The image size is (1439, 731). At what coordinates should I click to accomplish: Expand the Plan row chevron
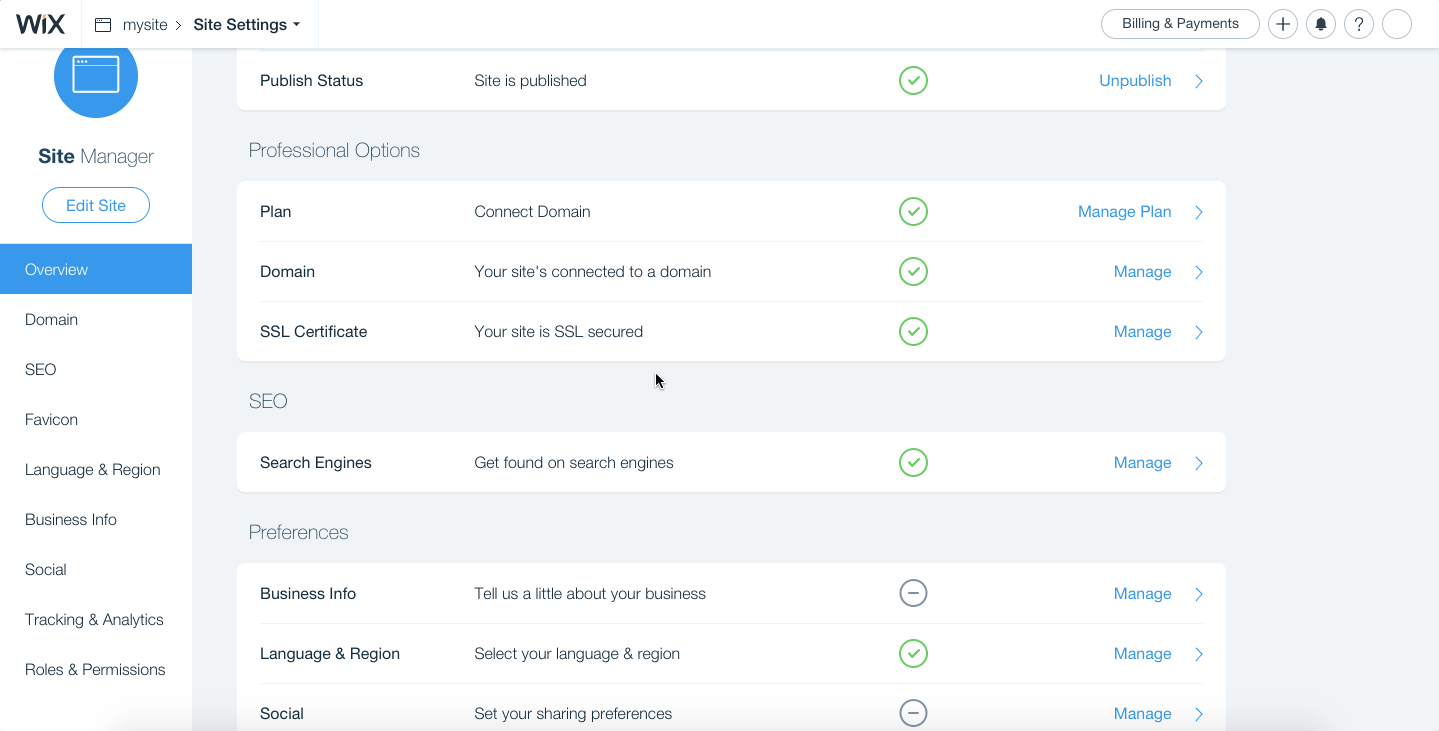coord(1198,211)
